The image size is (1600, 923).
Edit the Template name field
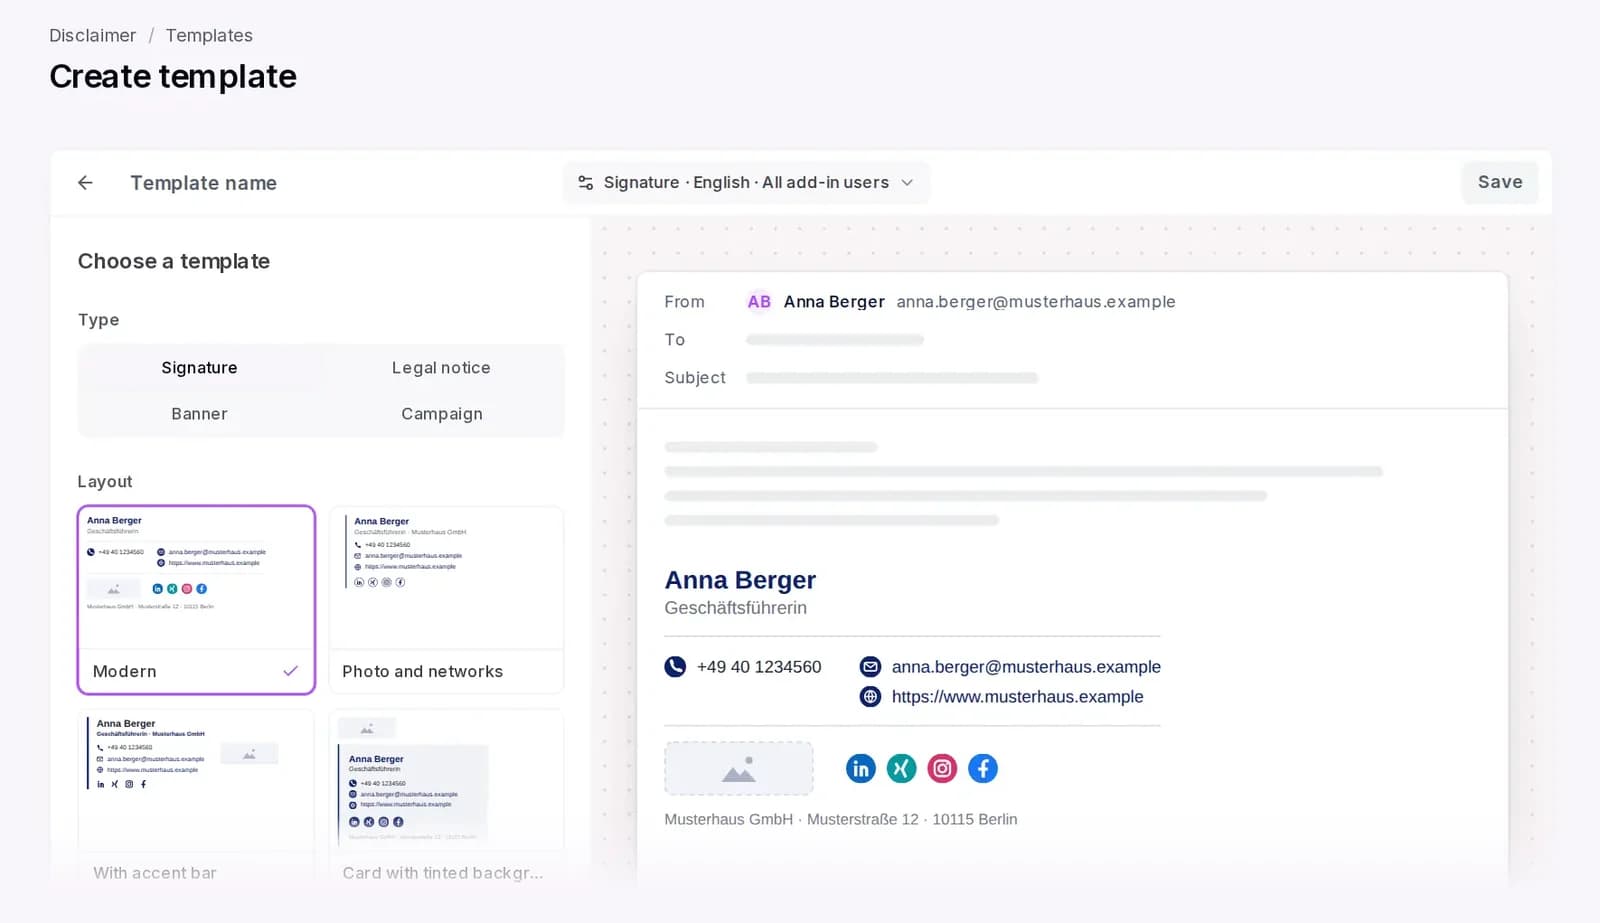tap(203, 183)
